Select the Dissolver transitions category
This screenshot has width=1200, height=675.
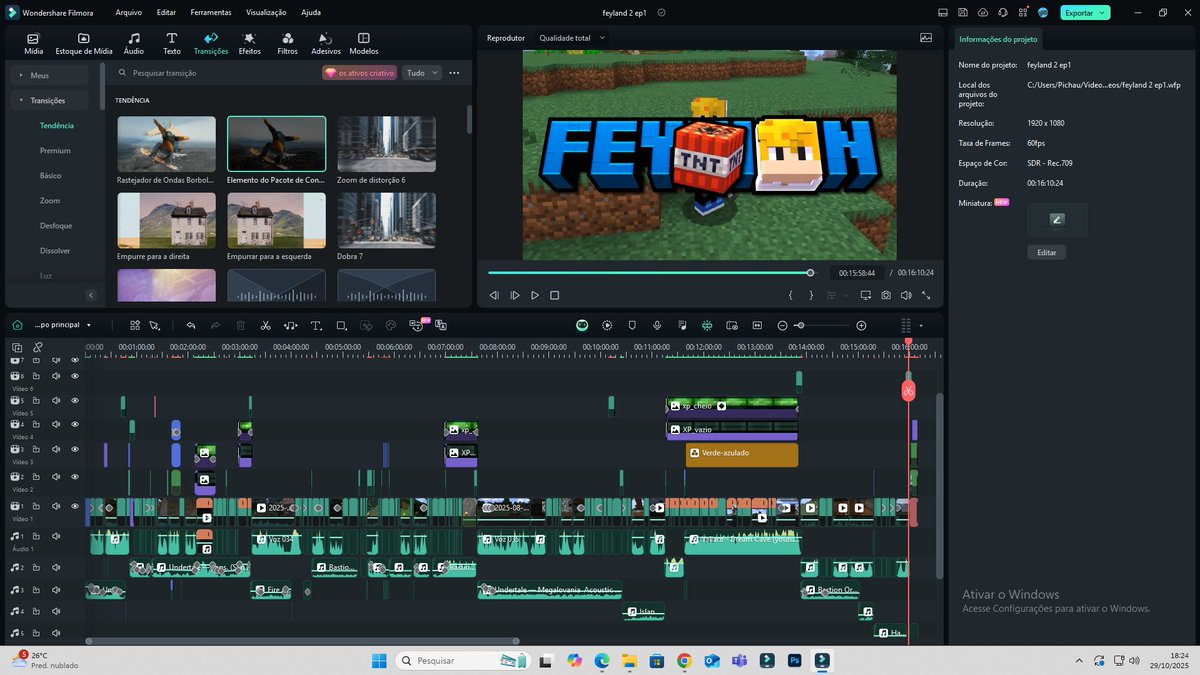pos(55,250)
